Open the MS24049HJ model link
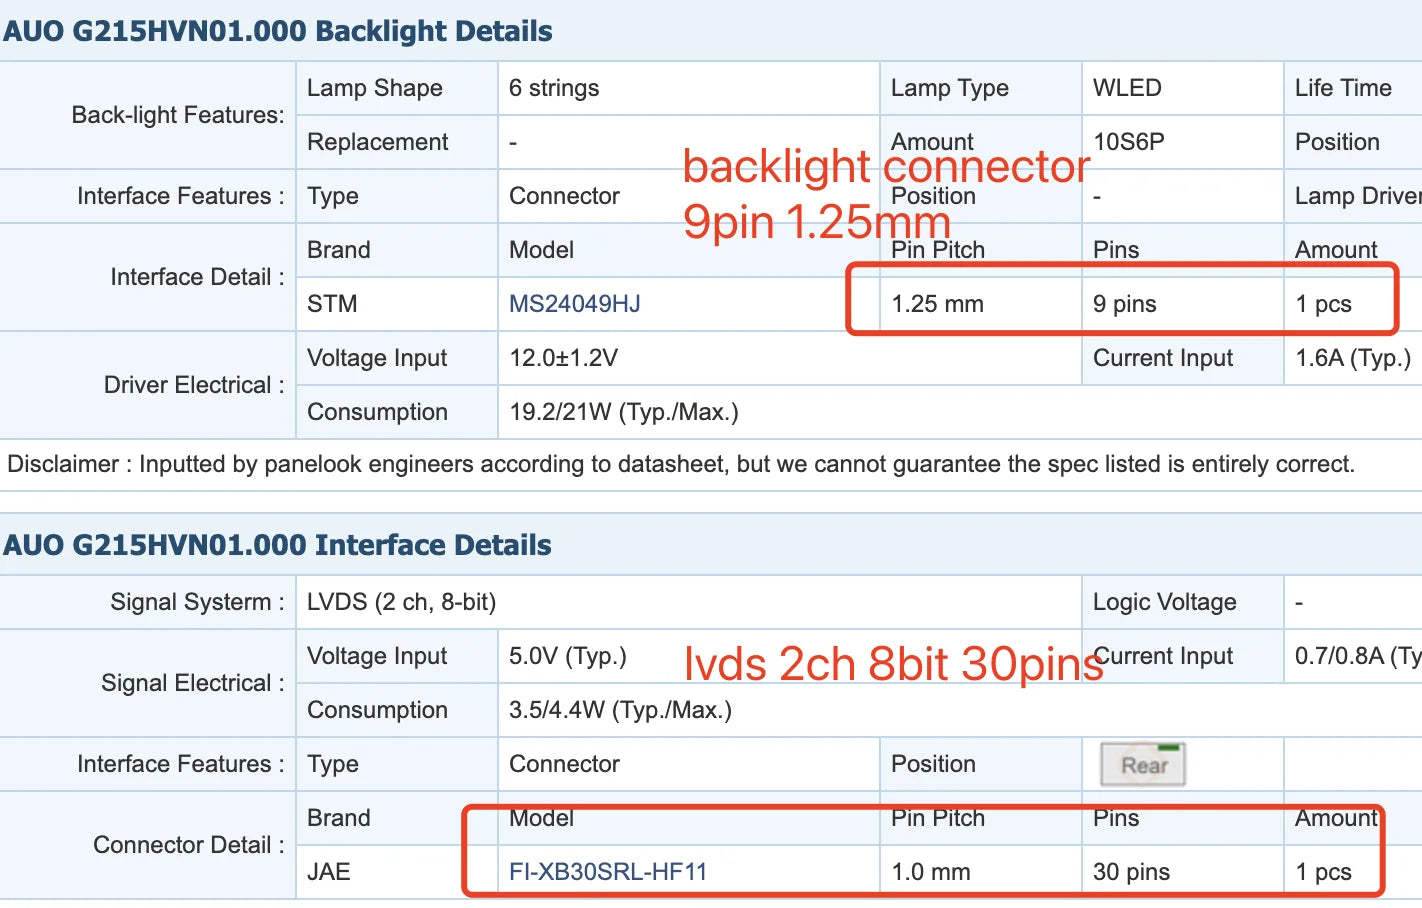Screen dimensions: 1422x908 575,304
